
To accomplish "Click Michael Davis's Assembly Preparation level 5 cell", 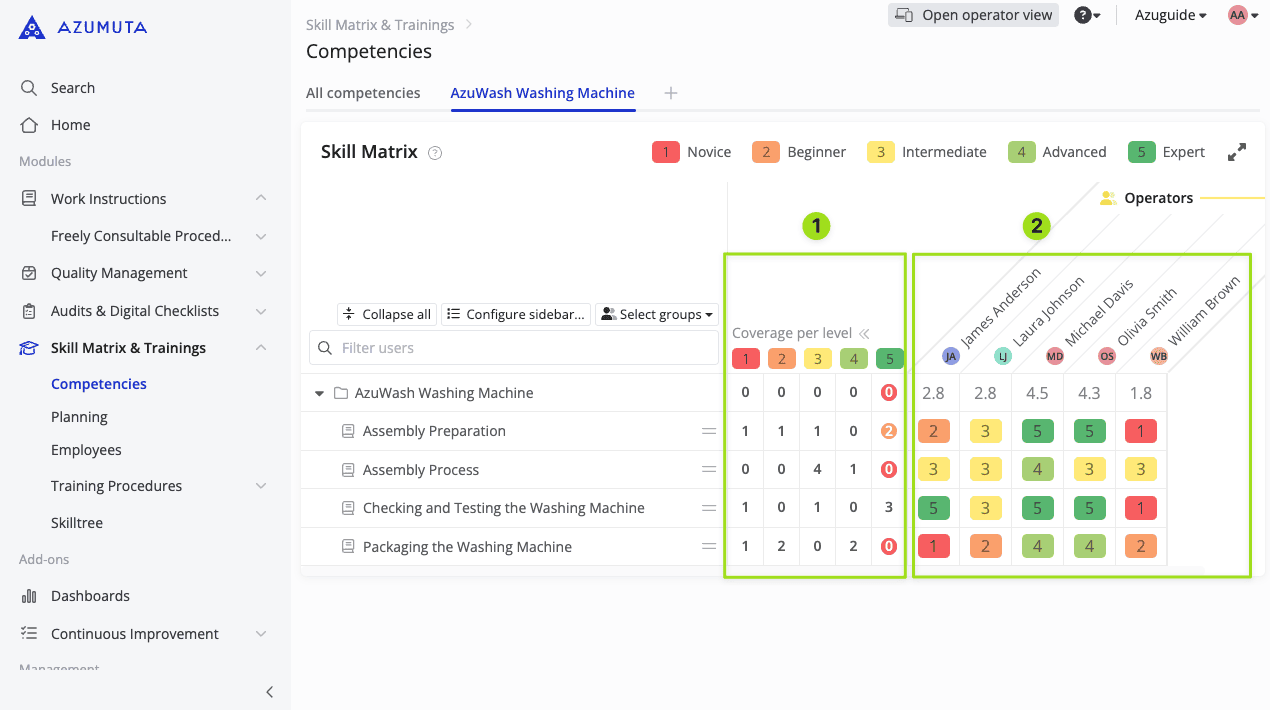I will 1037,431.
